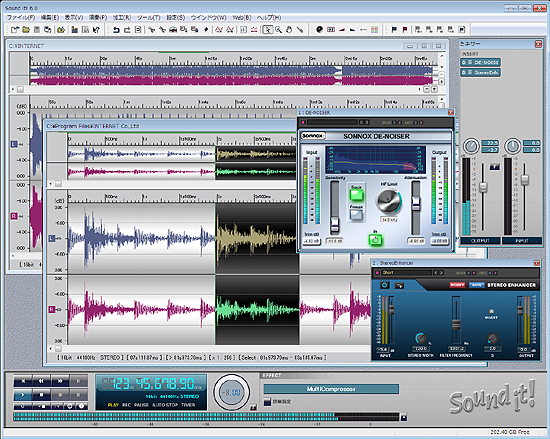Toggle the effect detail settings checkbox button
The height and width of the screenshot is (439, 550).
tap(268, 402)
